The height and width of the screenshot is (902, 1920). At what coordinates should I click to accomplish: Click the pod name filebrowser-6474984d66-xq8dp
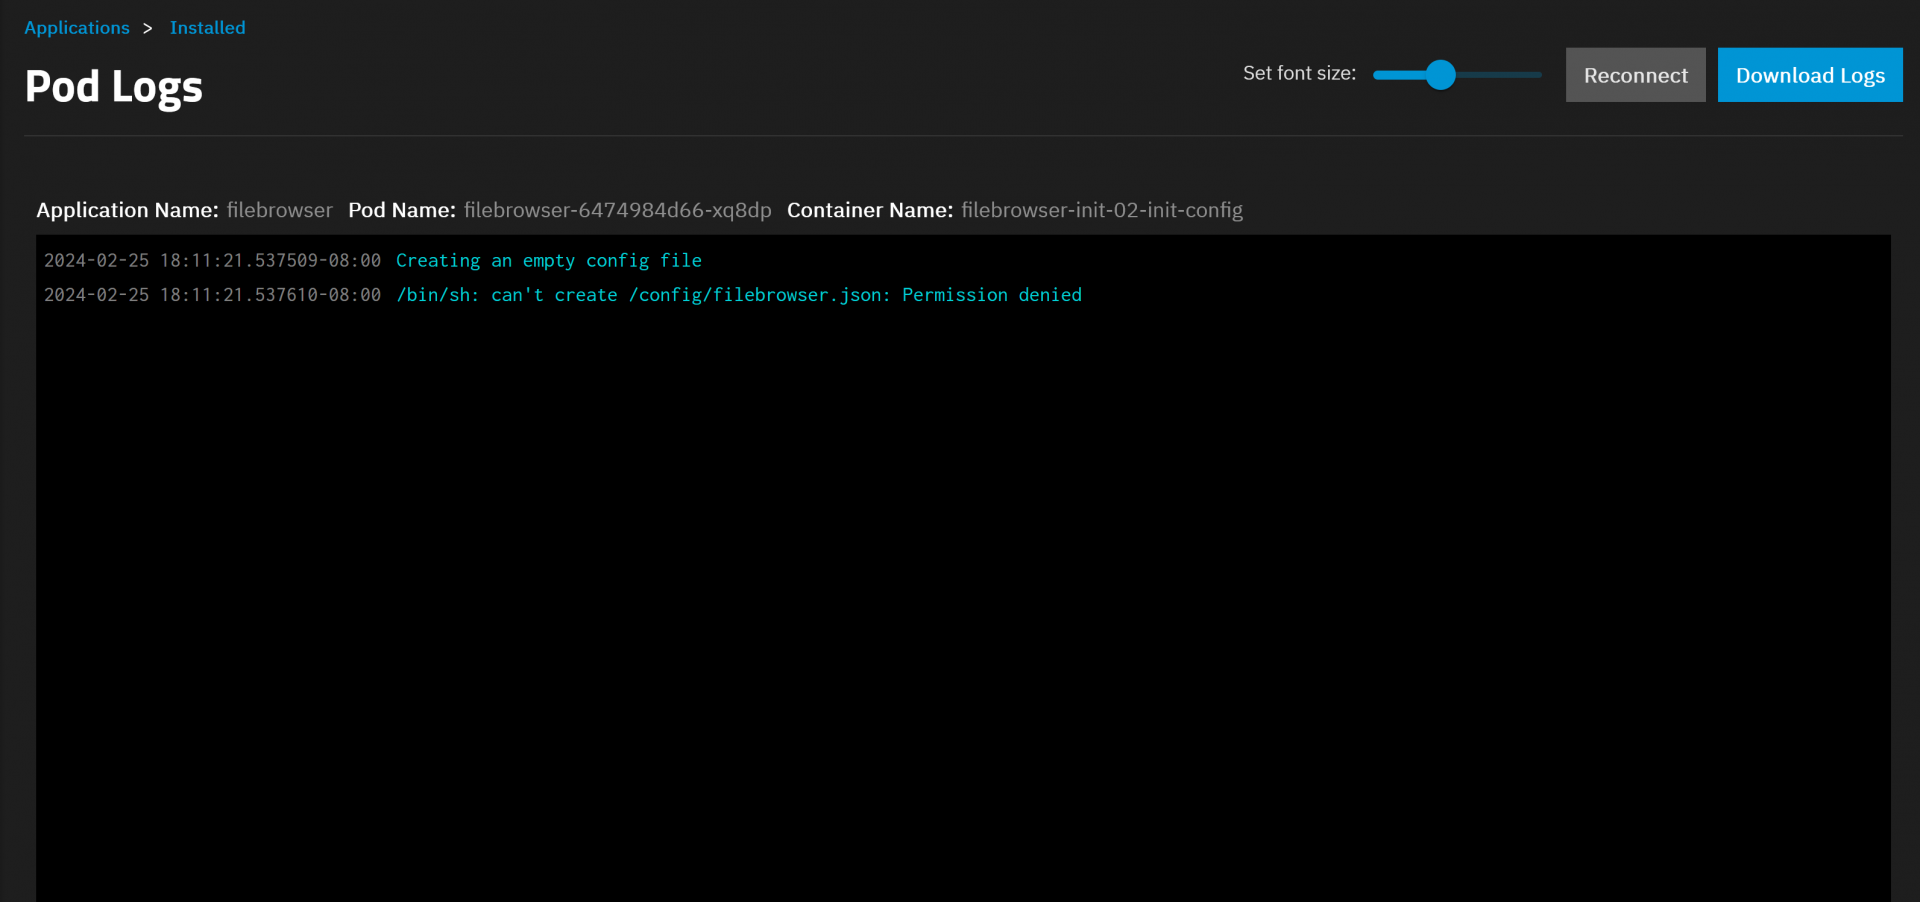[x=618, y=210]
